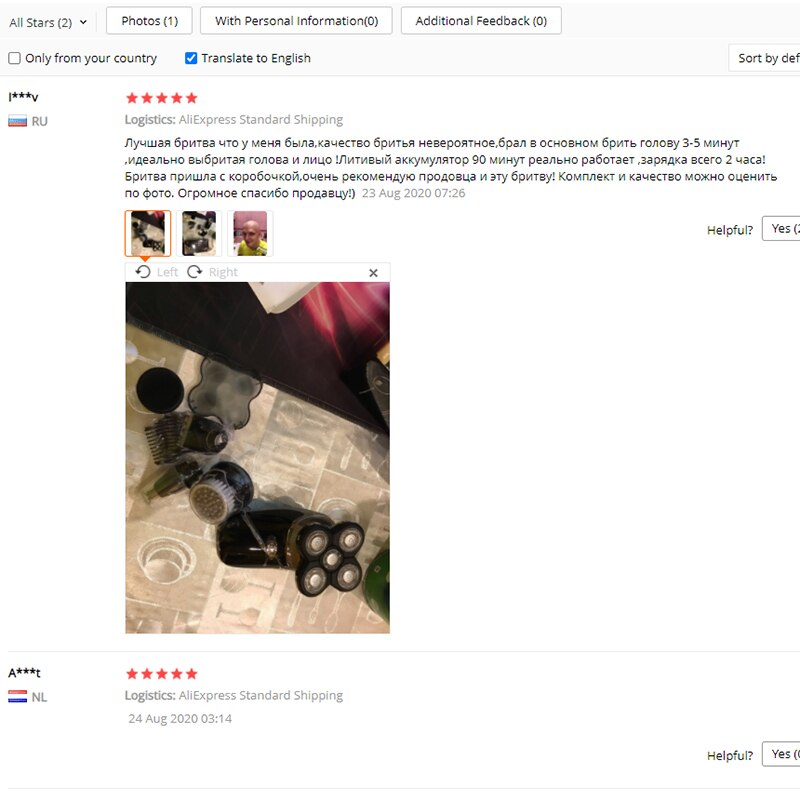
Task: Show Additional Feedback (0) reviews
Action: pyautogui.click(x=481, y=21)
